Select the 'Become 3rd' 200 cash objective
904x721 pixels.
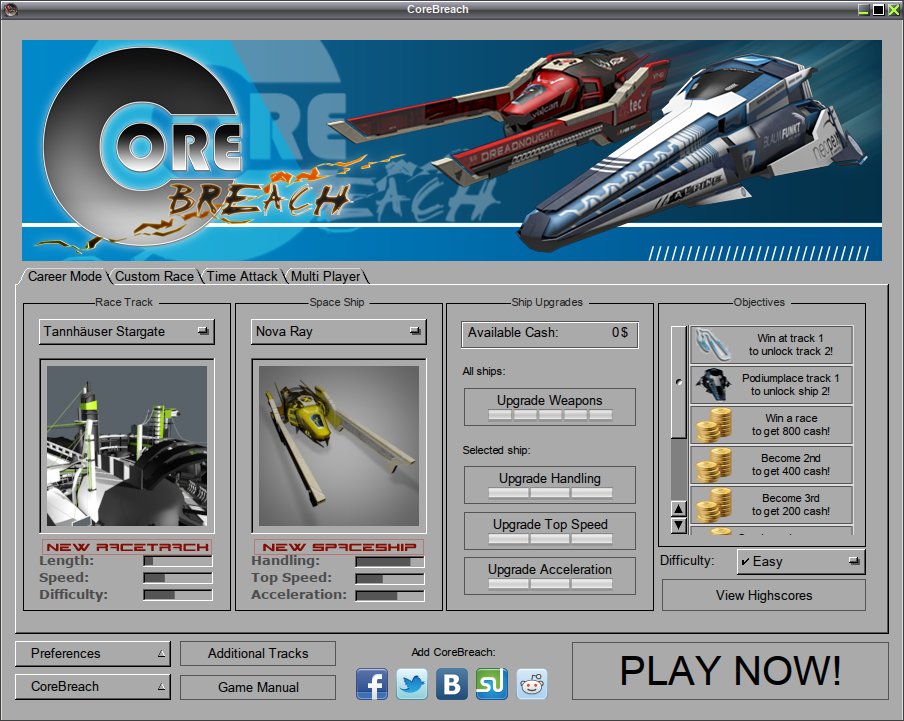point(771,504)
